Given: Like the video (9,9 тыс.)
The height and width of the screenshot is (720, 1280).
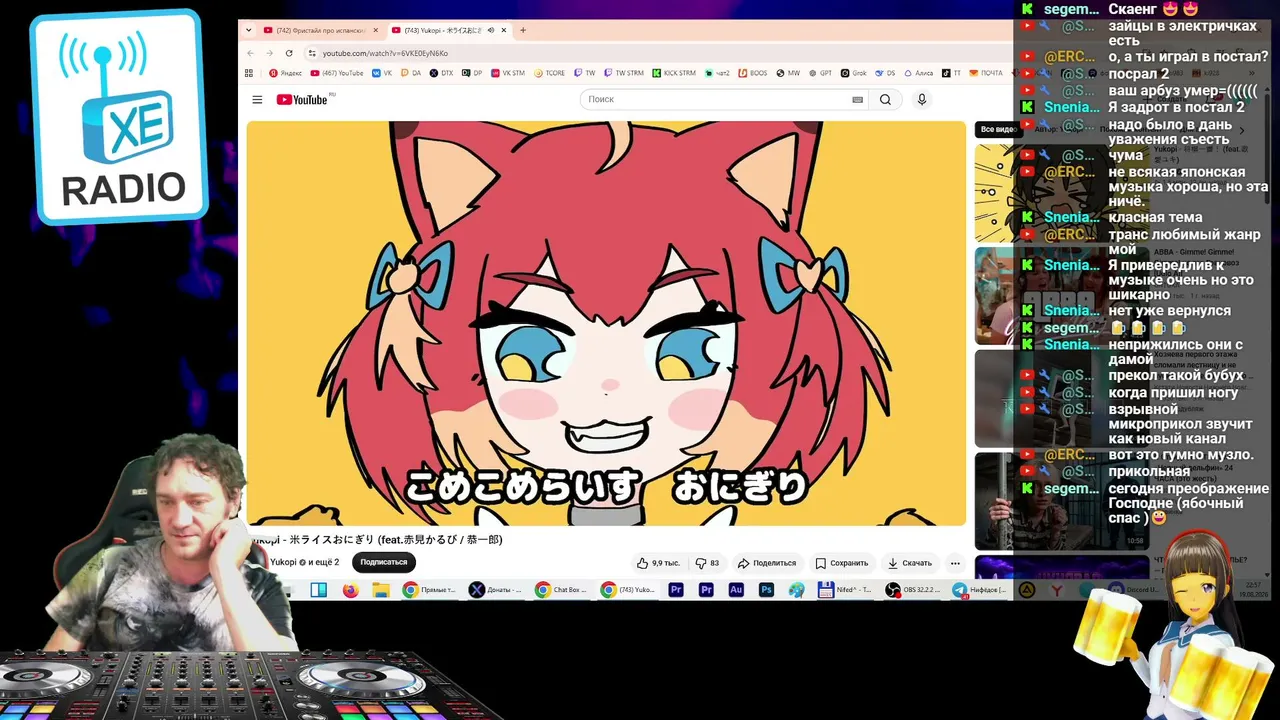Looking at the screenshot, I should 658,563.
